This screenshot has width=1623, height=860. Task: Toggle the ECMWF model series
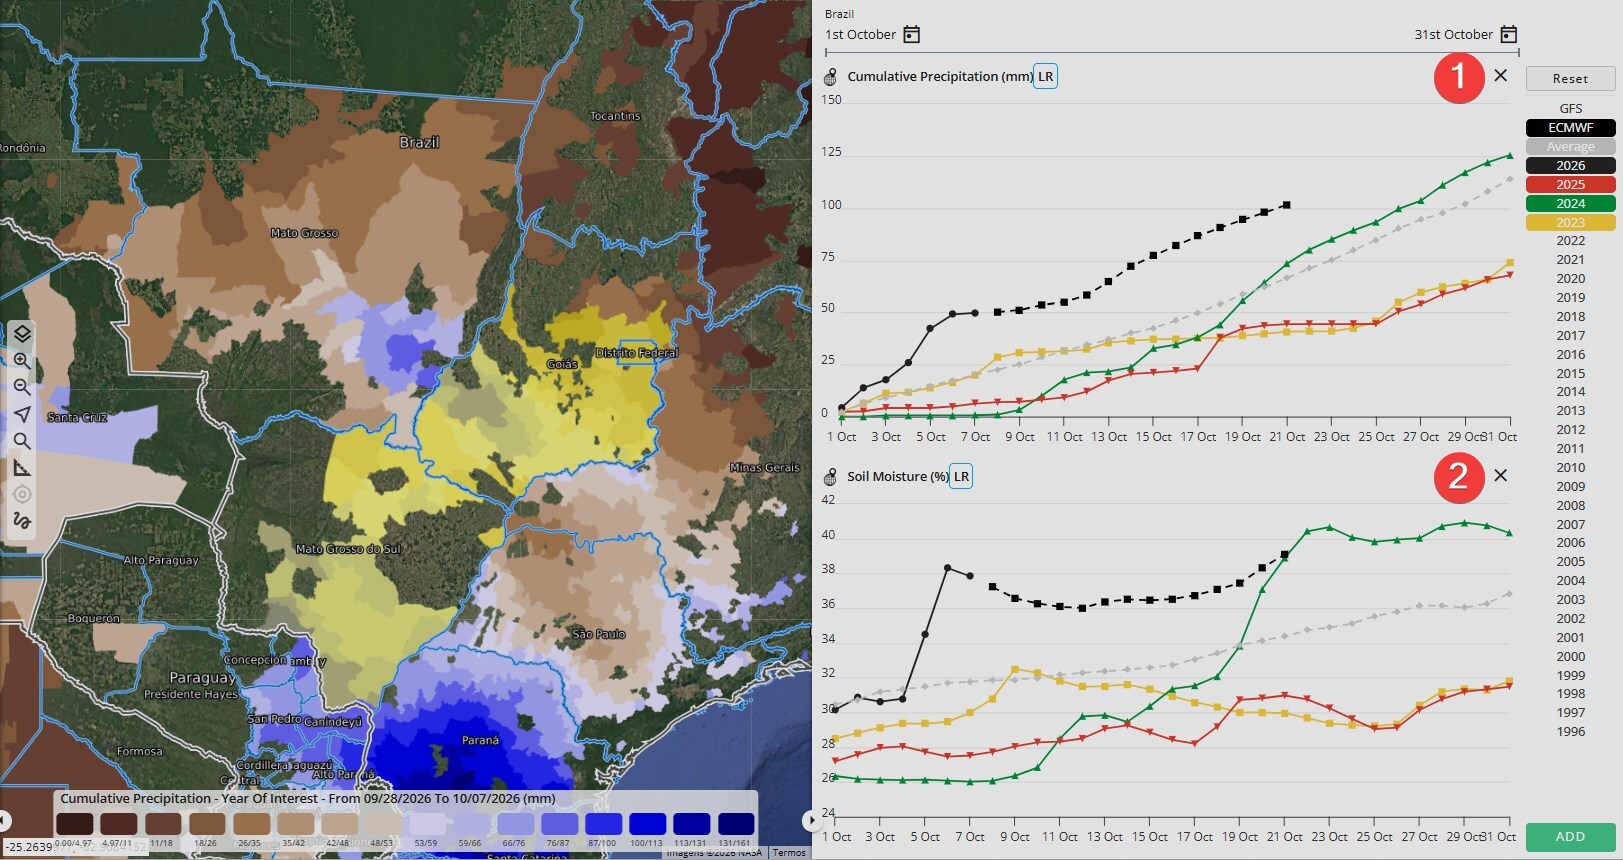[1570, 128]
